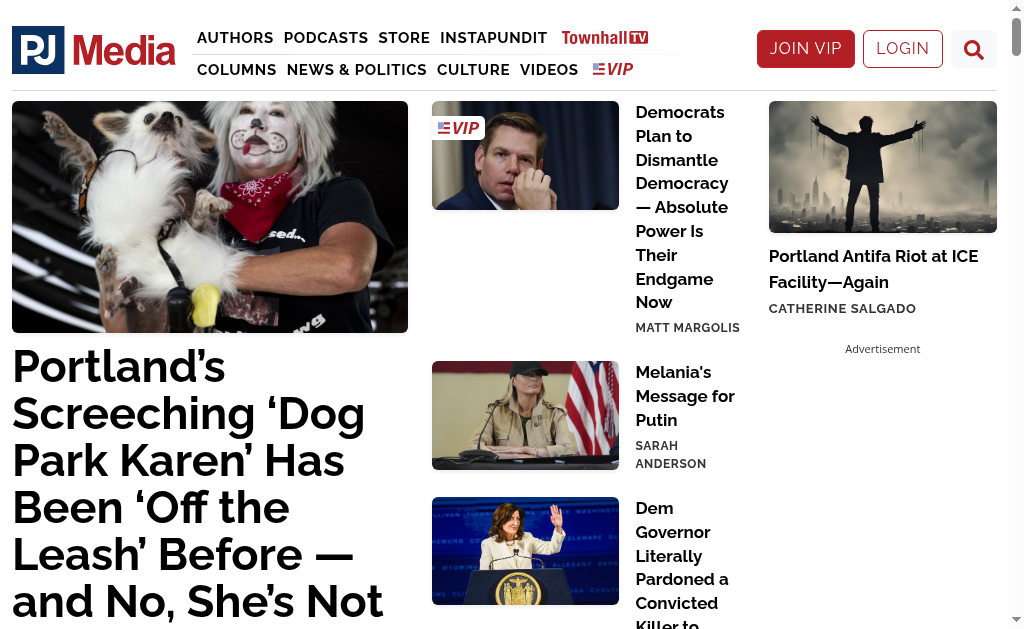This screenshot has width=1024, height=629.
Task: Open the Dog Park Karen headline article
Action: pos(198,483)
